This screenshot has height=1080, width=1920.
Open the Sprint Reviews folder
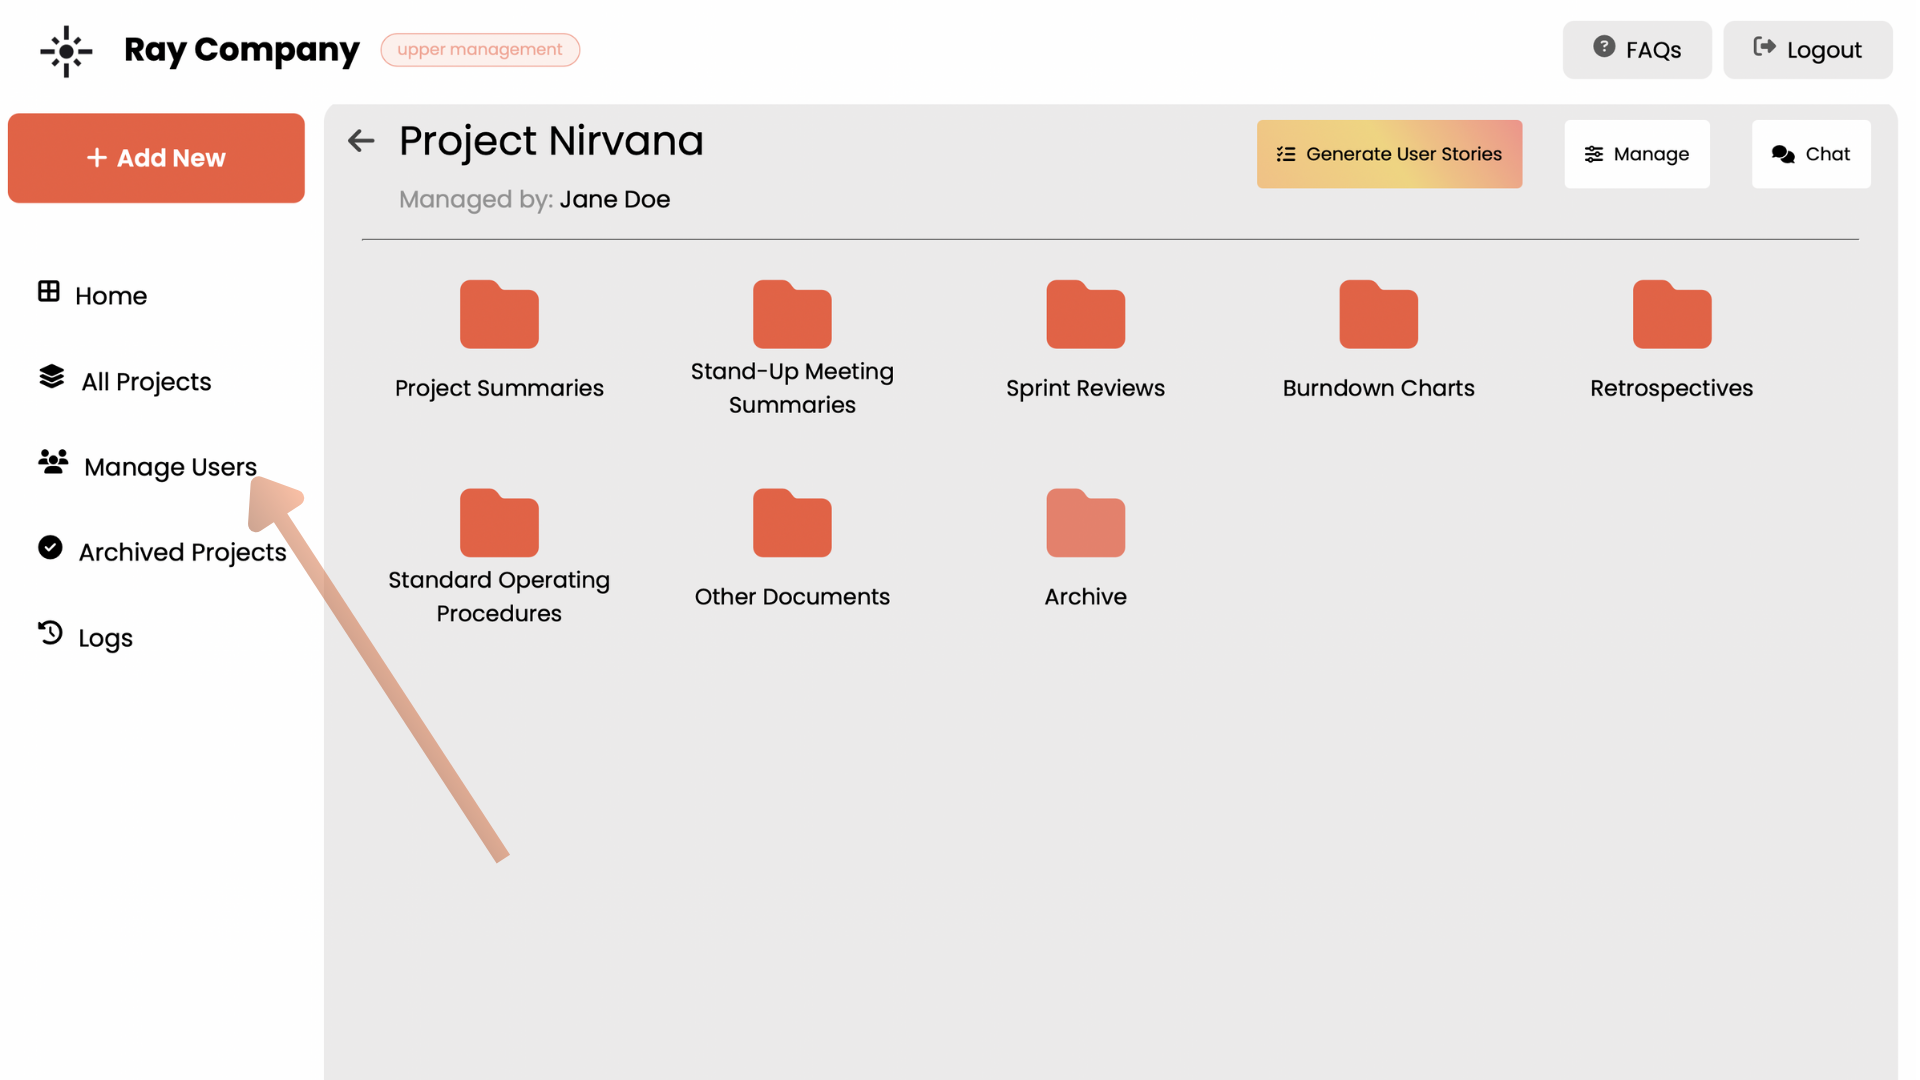pos(1085,316)
